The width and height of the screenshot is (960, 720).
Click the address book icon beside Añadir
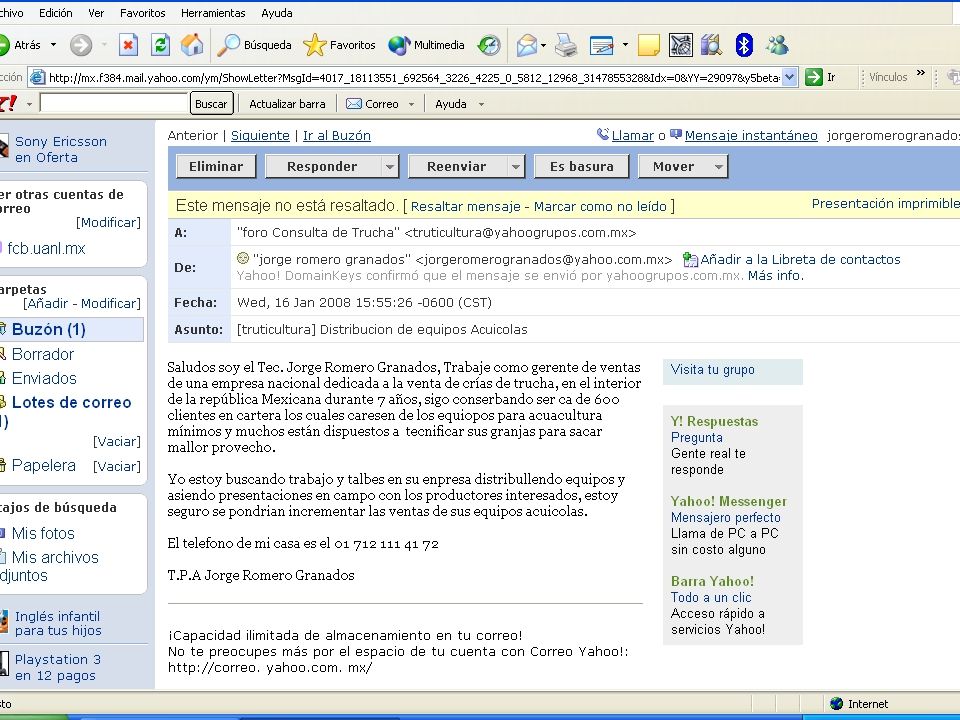point(690,260)
